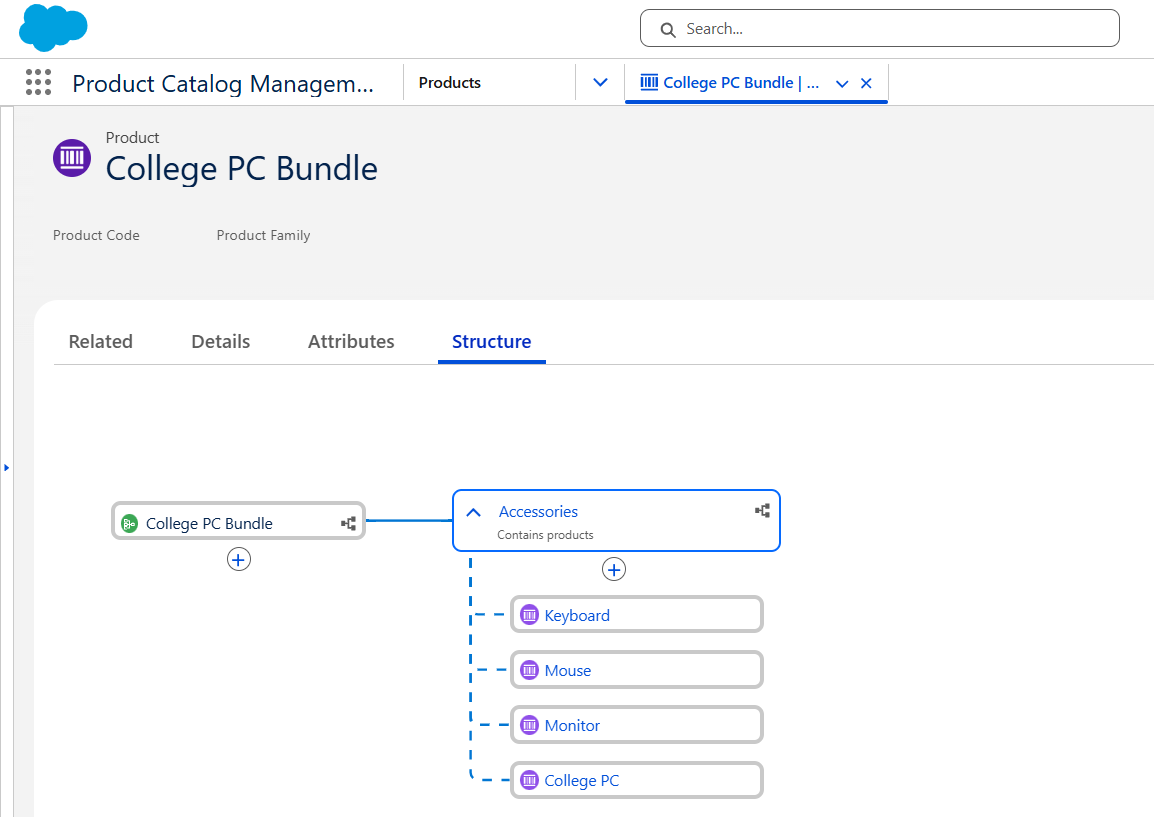
Task: Expand the left sidebar panel arrow
Action: pos(6,467)
